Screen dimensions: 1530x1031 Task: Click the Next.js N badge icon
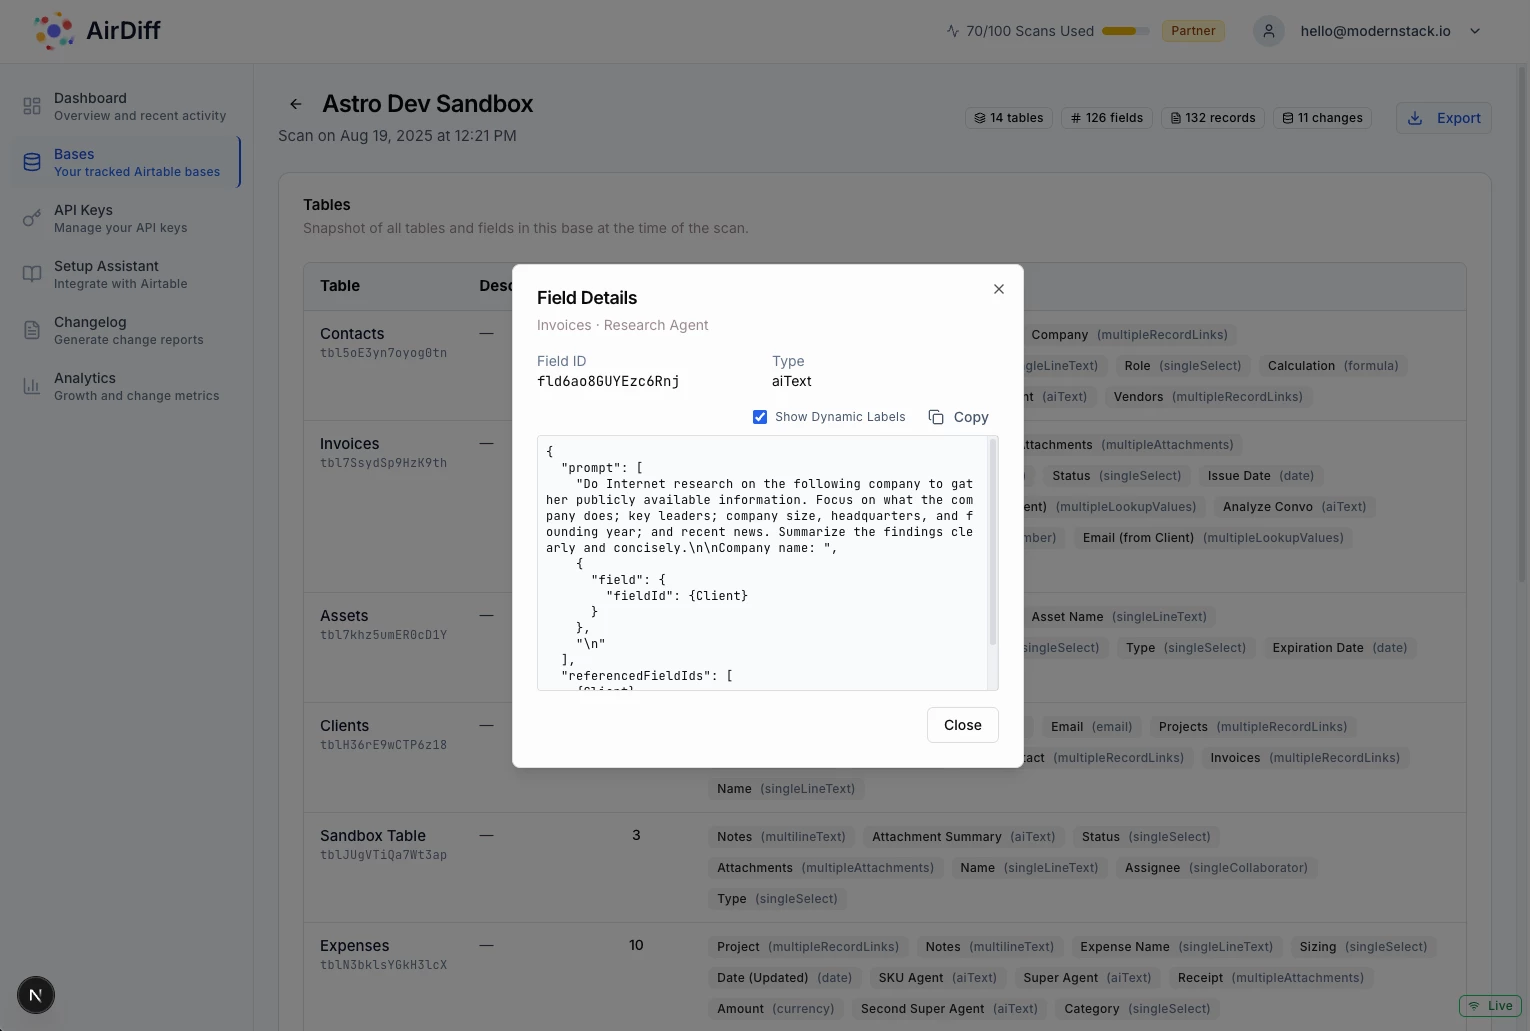(x=36, y=995)
